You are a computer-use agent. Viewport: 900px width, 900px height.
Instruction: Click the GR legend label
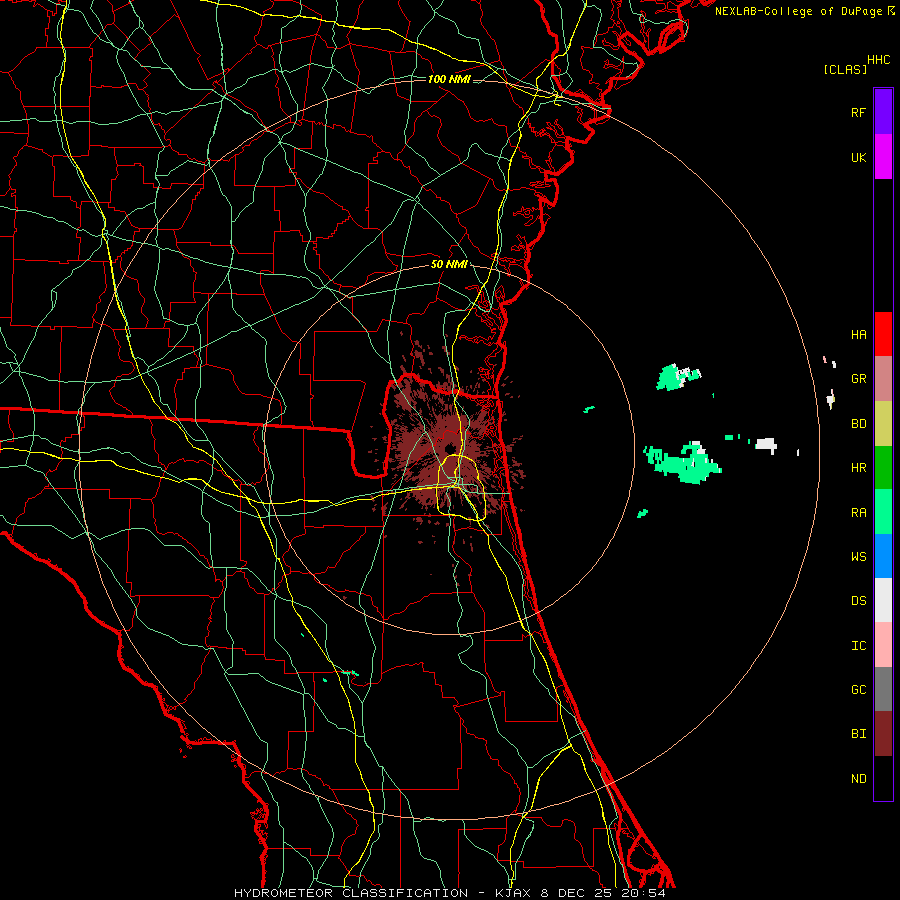pos(858,379)
